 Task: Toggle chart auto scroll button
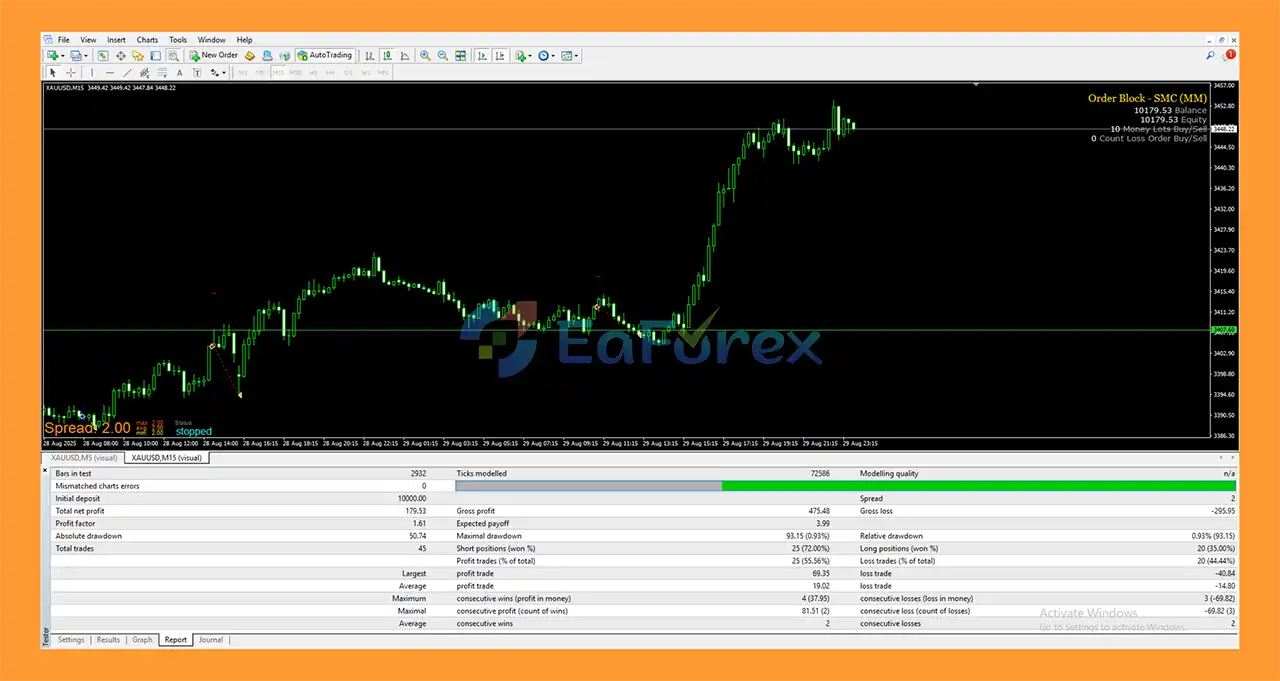pos(482,56)
